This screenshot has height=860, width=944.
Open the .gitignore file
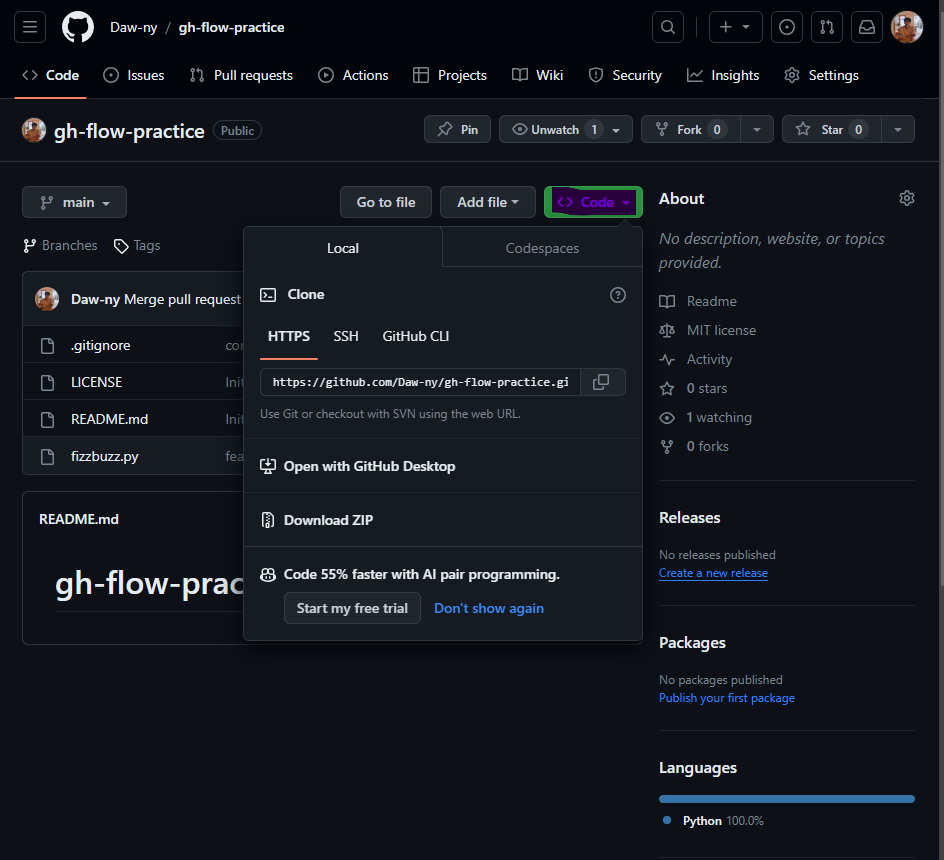[101, 346]
